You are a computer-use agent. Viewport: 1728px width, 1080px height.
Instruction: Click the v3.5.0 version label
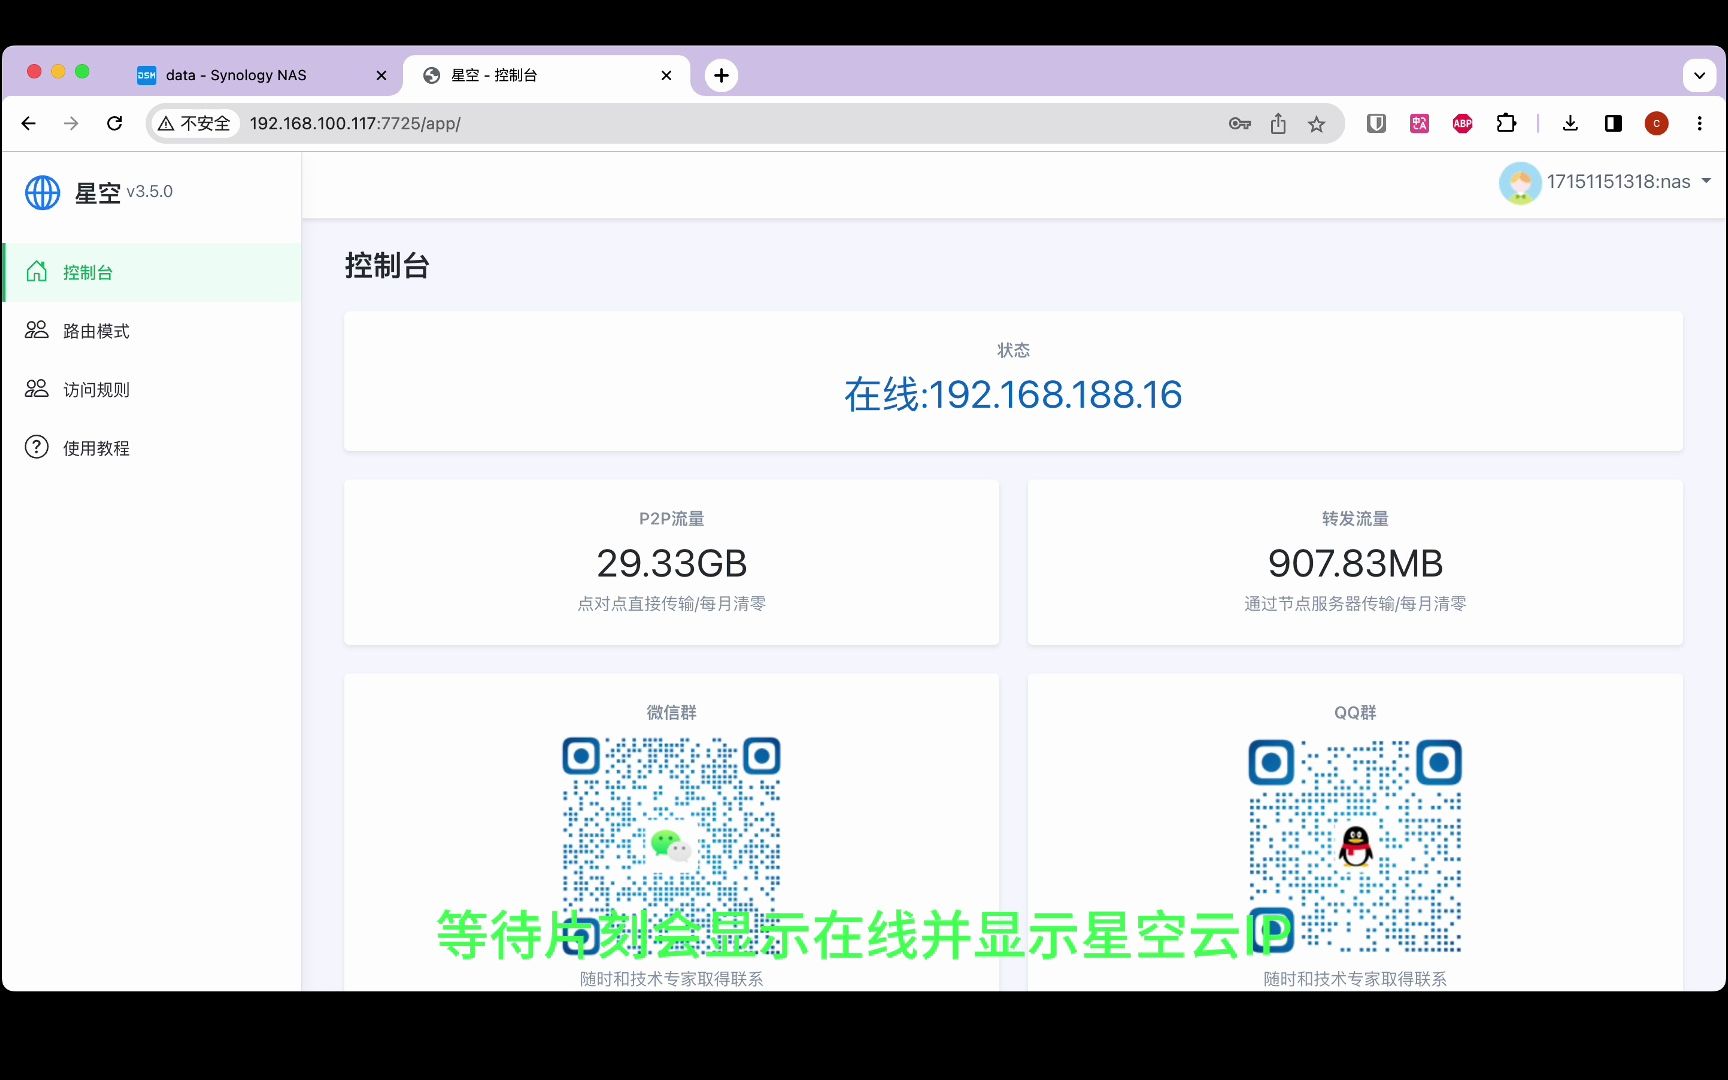(x=149, y=191)
